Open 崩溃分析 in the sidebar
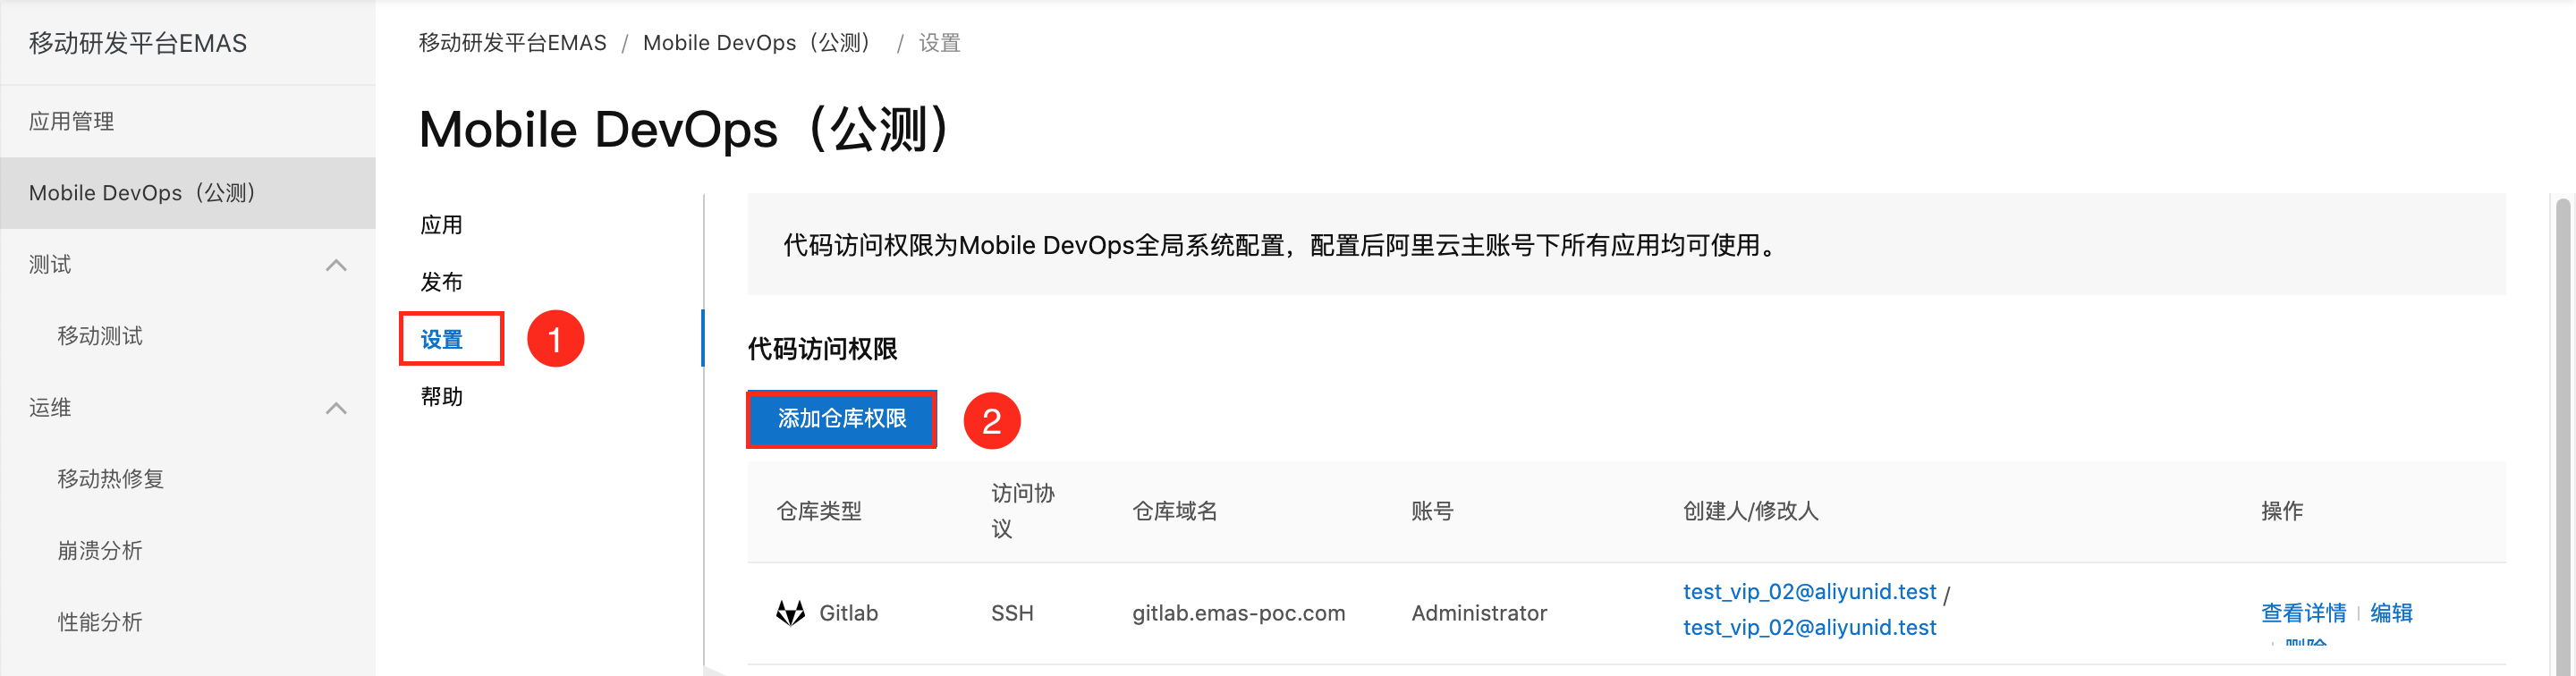2576x676 pixels. point(100,551)
